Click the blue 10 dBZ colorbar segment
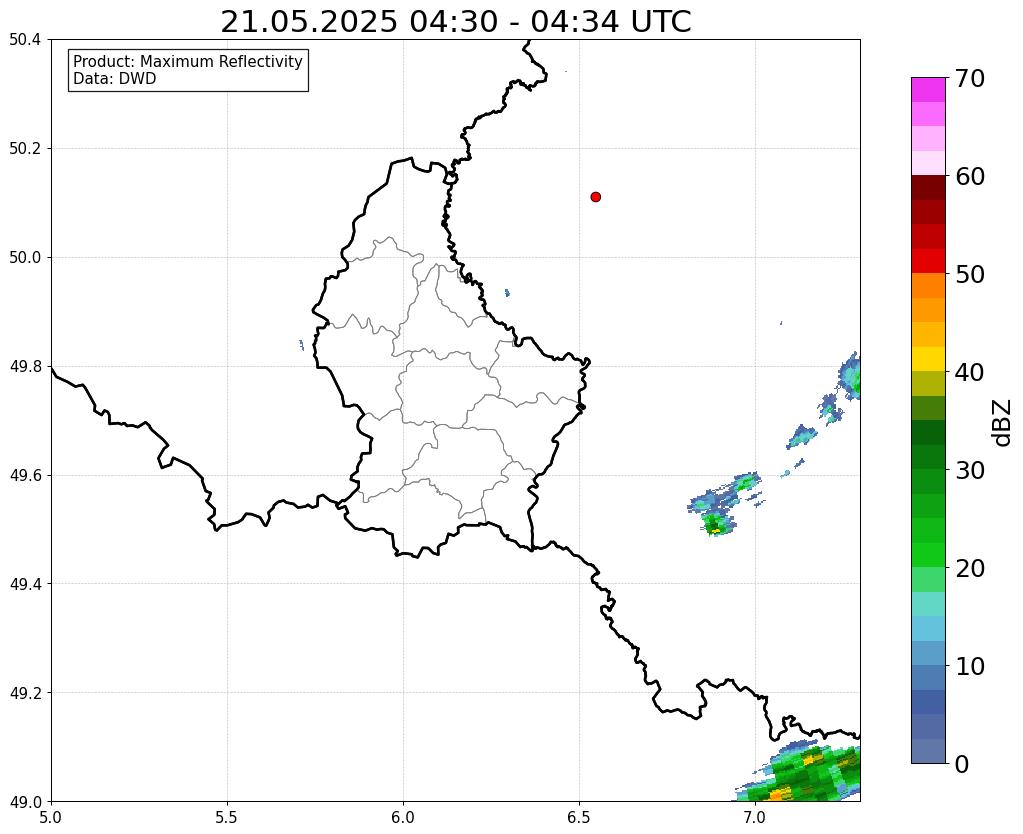This screenshot has width=1023, height=834. click(928, 677)
